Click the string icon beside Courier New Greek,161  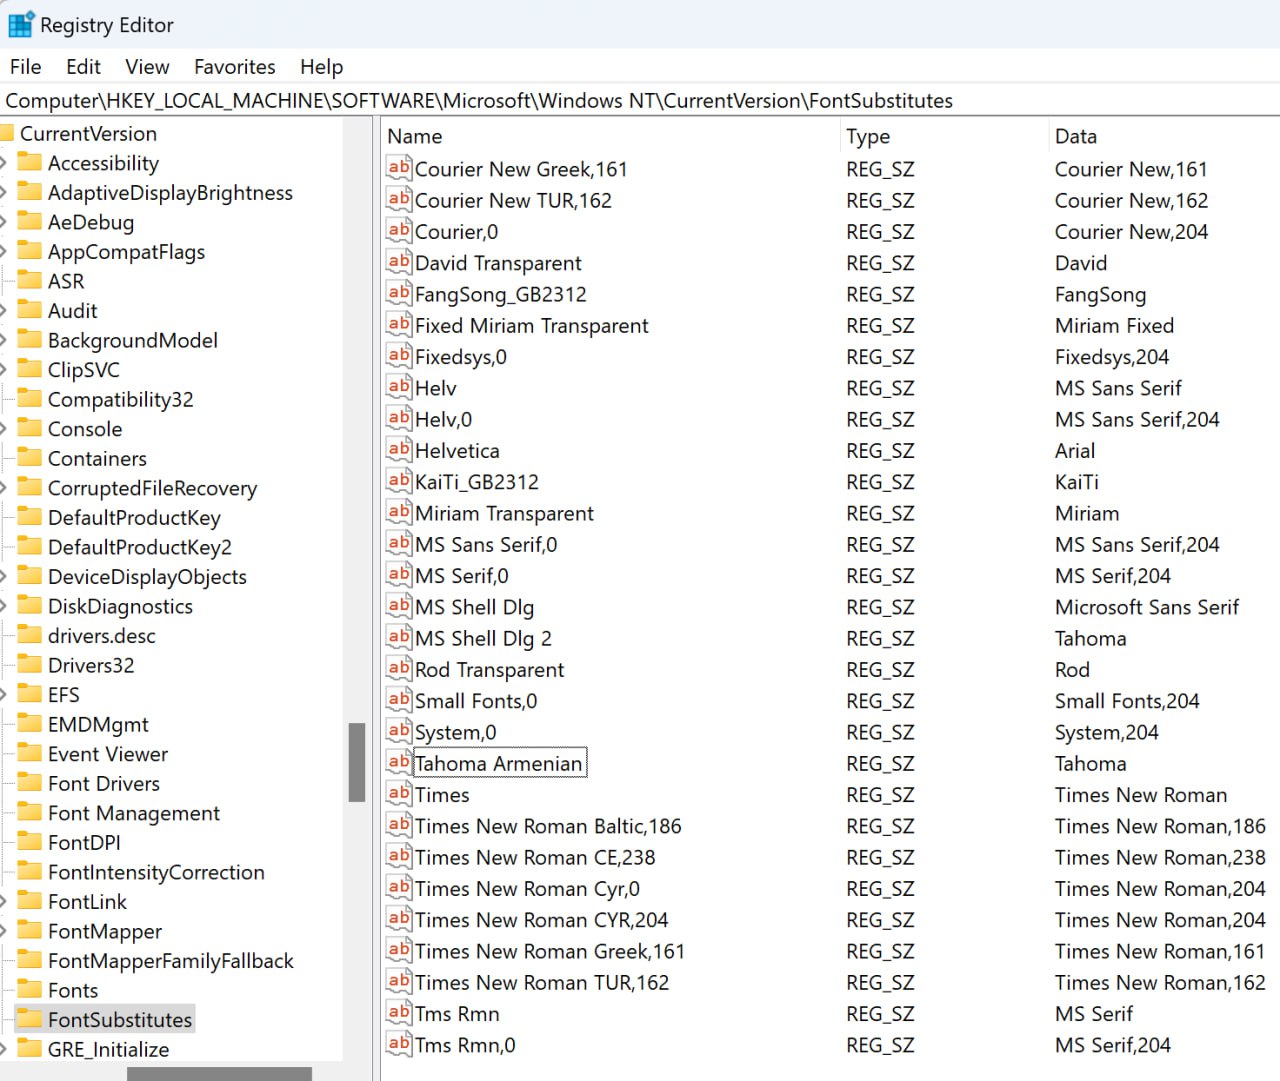(399, 168)
